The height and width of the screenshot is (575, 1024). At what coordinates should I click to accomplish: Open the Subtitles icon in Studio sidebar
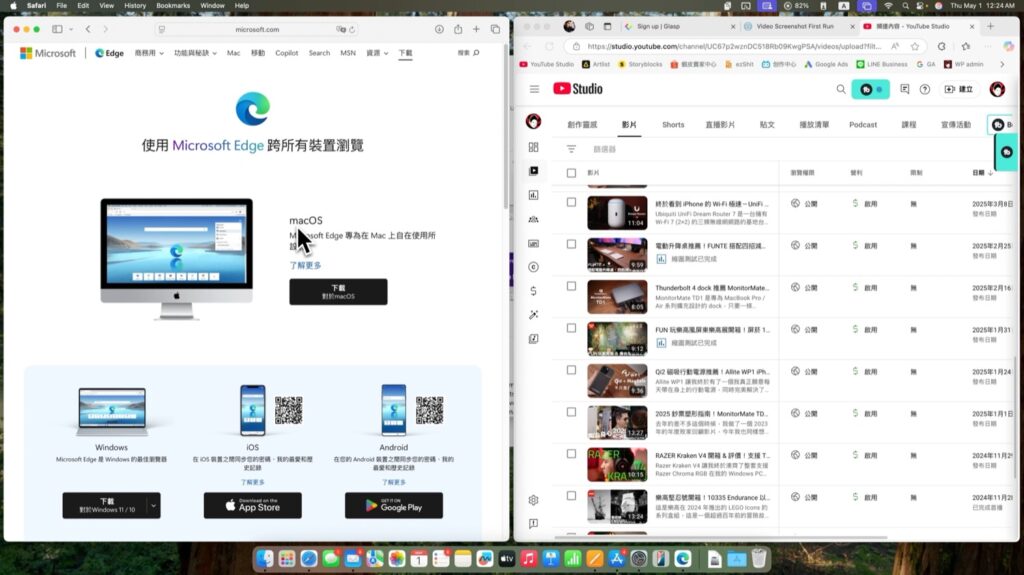tap(534, 243)
